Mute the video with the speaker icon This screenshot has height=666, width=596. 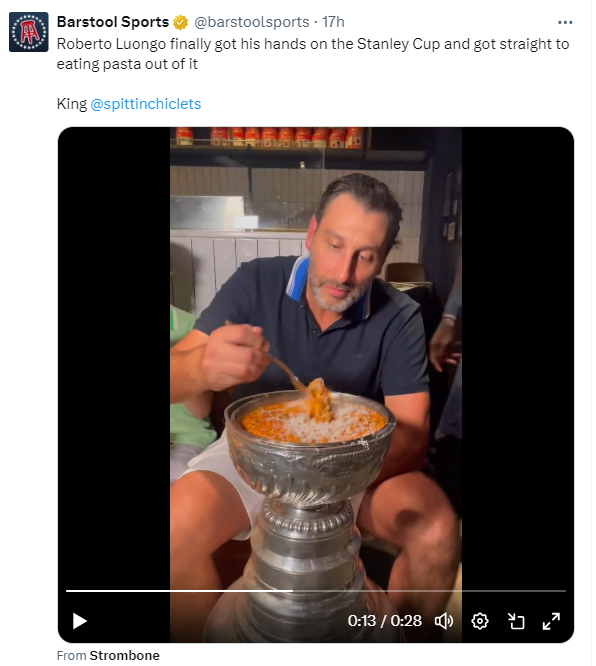coord(444,621)
